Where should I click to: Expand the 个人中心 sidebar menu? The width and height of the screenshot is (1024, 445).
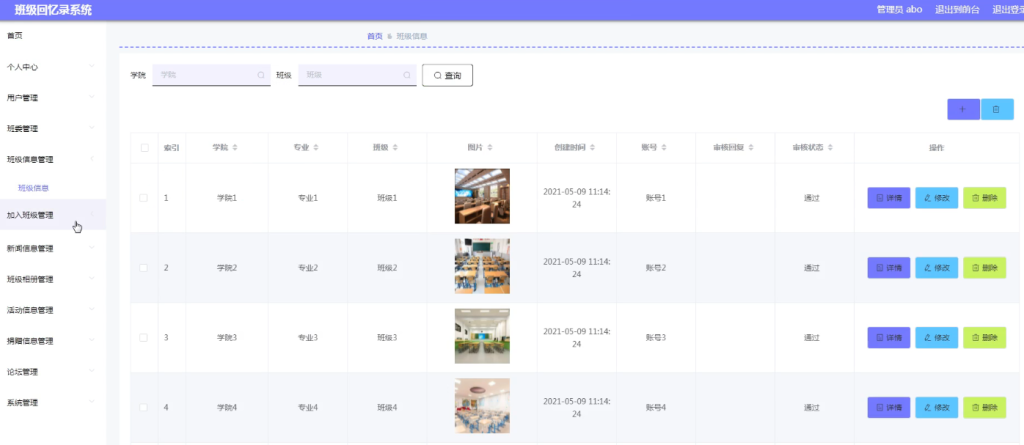click(x=53, y=67)
